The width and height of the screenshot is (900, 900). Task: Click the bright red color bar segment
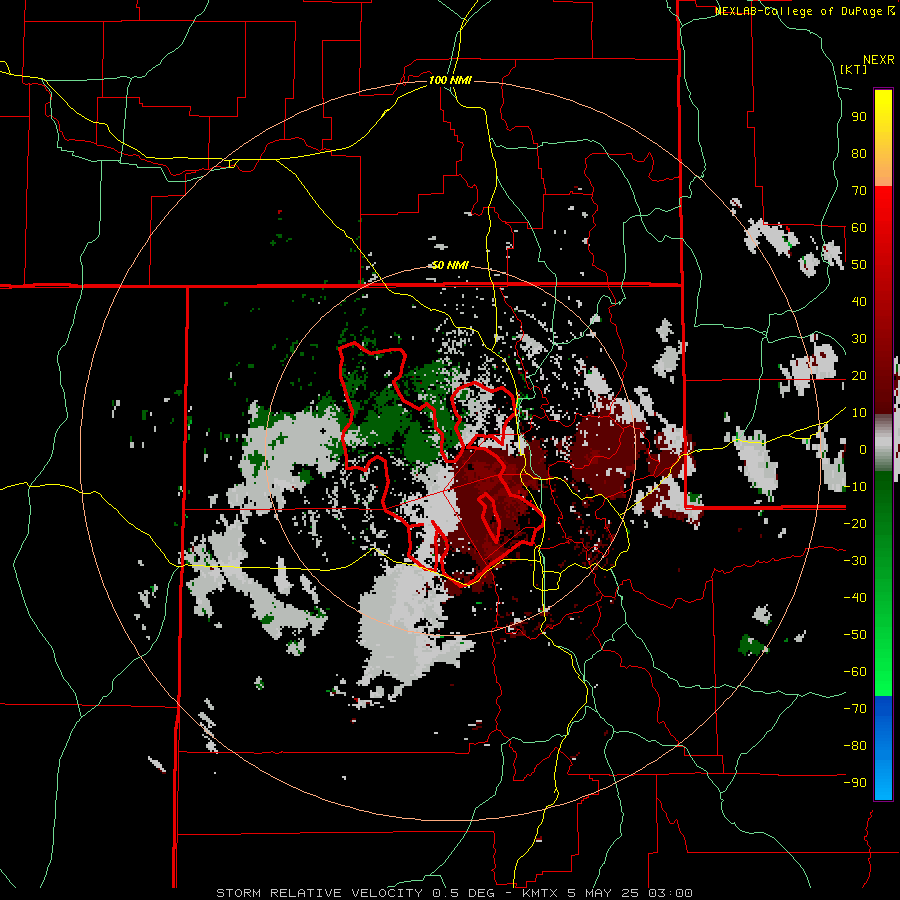pos(883,205)
